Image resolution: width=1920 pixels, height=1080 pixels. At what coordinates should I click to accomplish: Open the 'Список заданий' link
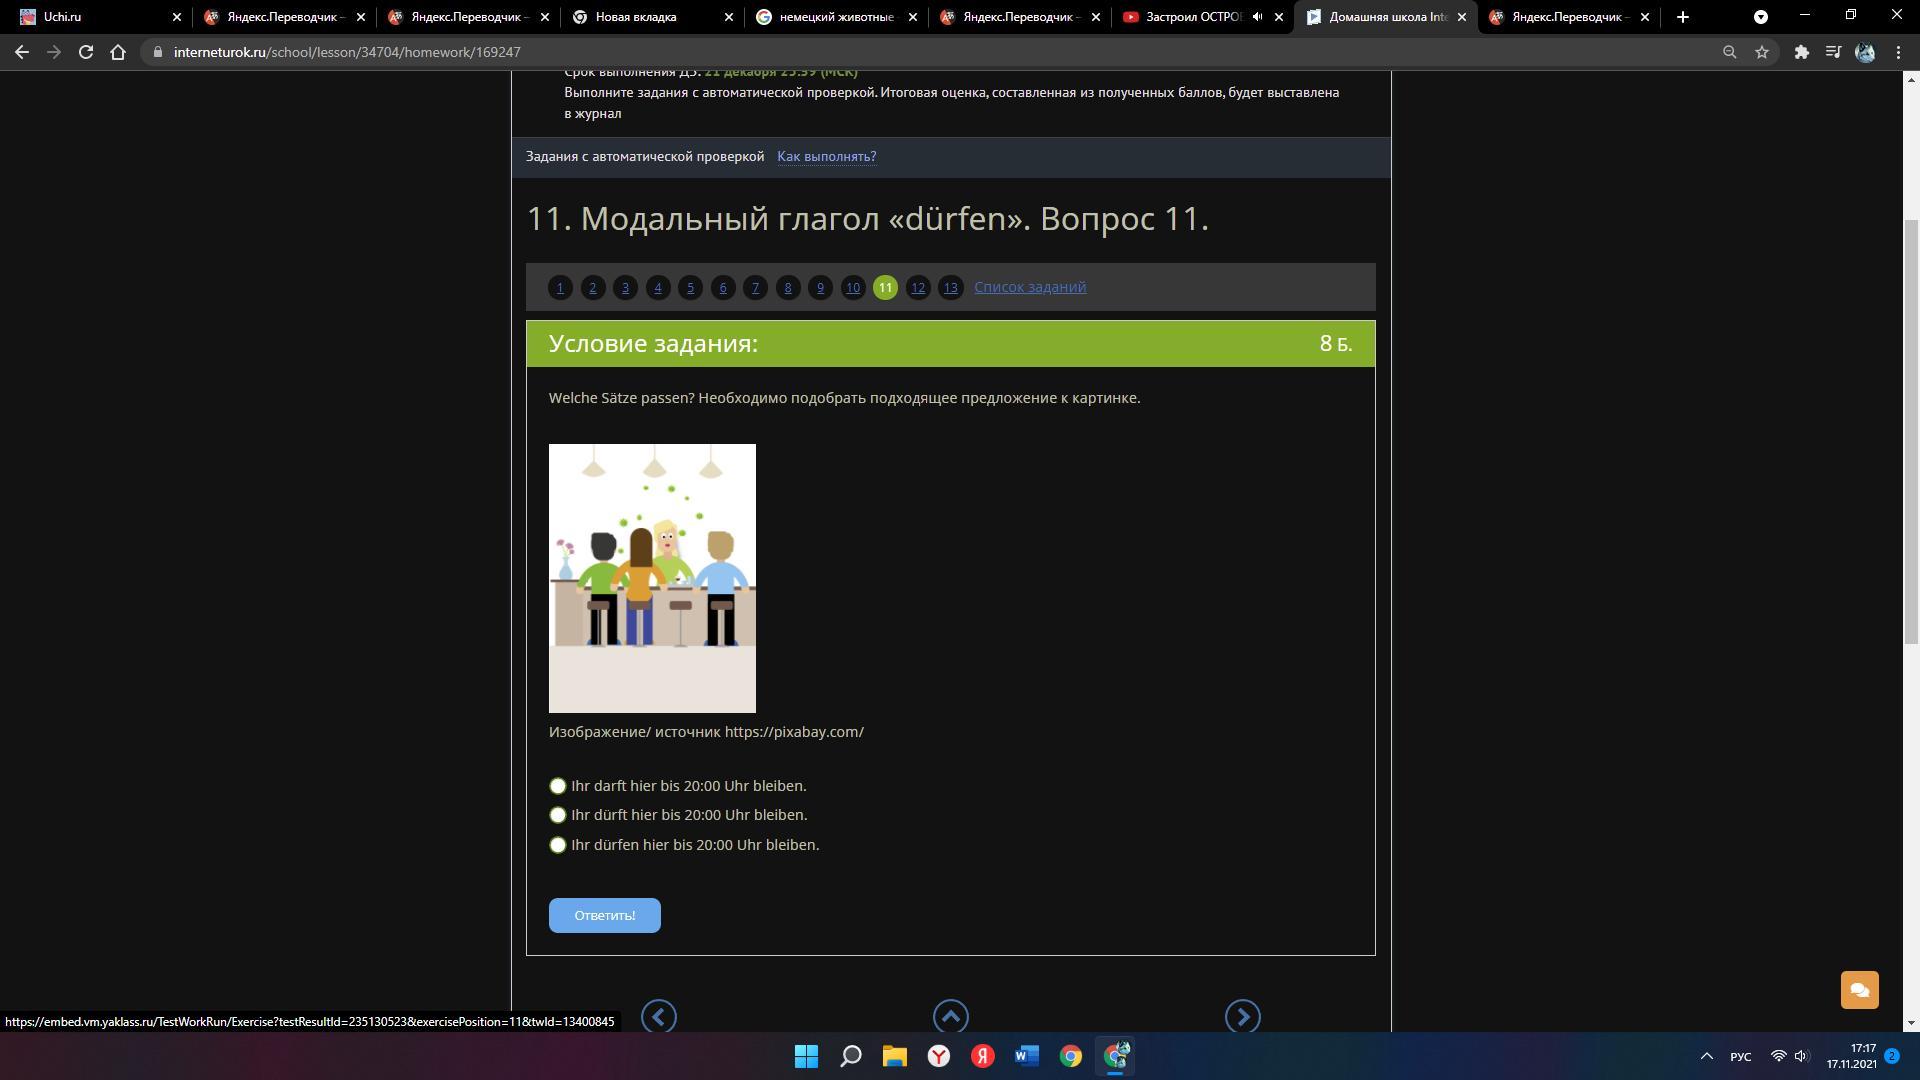click(x=1030, y=287)
